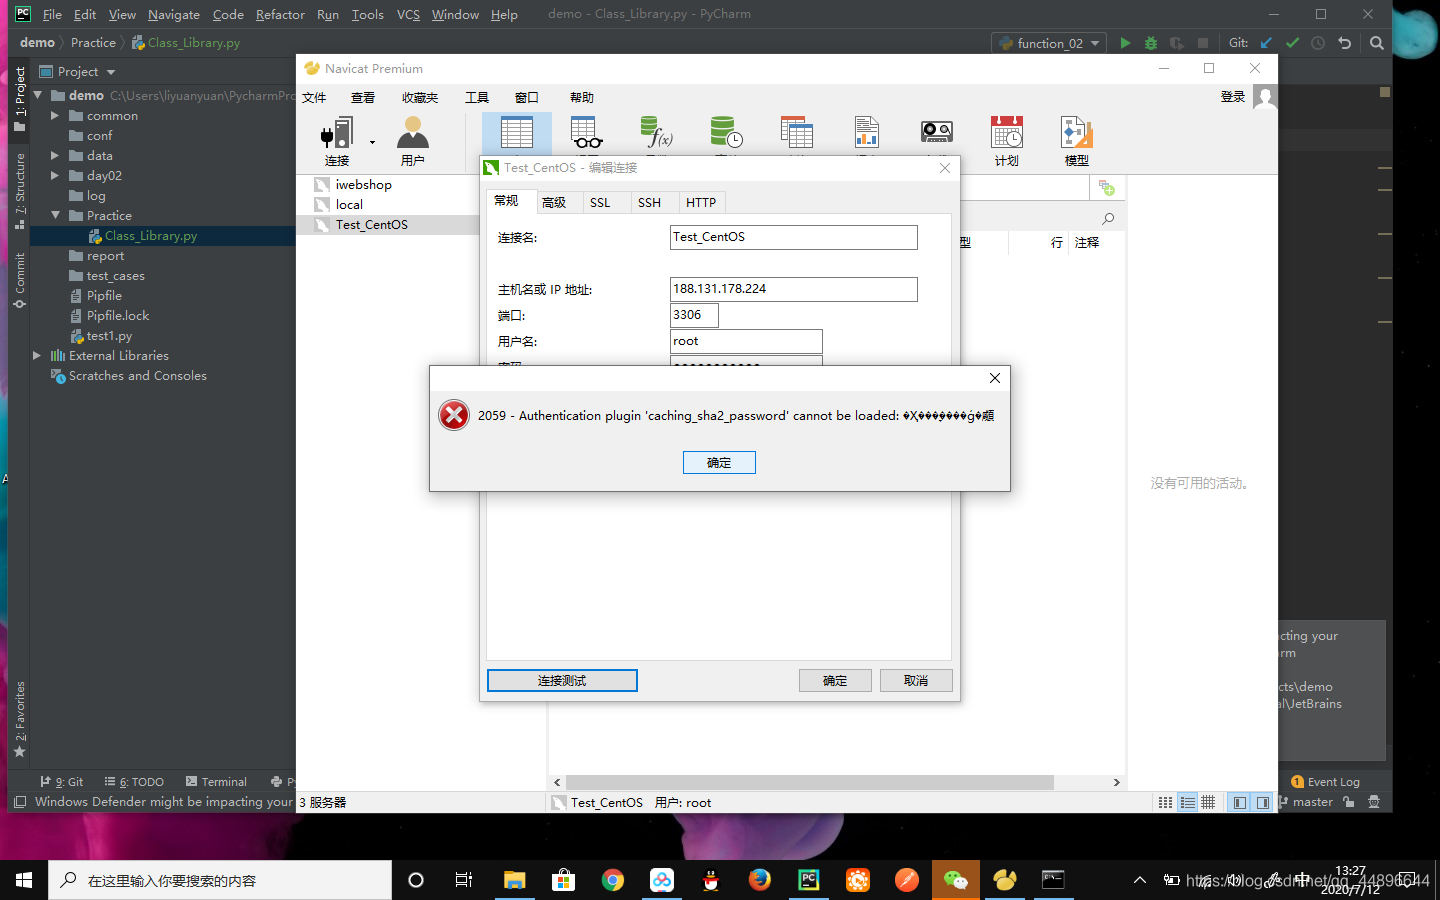The width and height of the screenshot is (1440, 900).
Task: Click the 主机名或 IP 地址 input field
Action: click(794, 289)
